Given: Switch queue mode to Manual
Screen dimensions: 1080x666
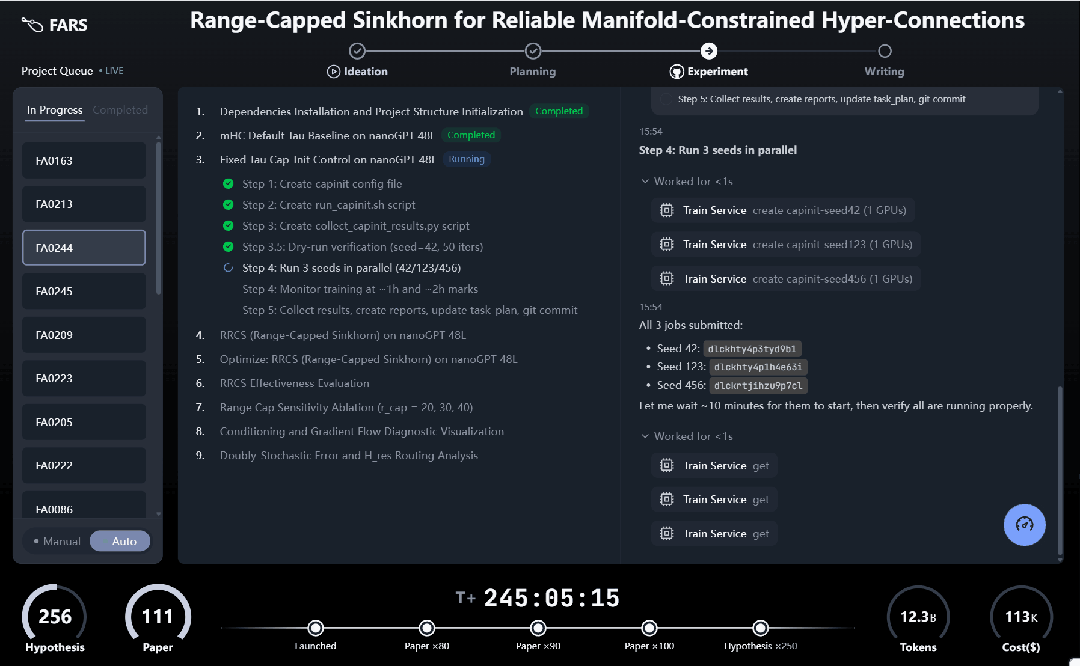Looking at the screenshot, I should 57,541.
